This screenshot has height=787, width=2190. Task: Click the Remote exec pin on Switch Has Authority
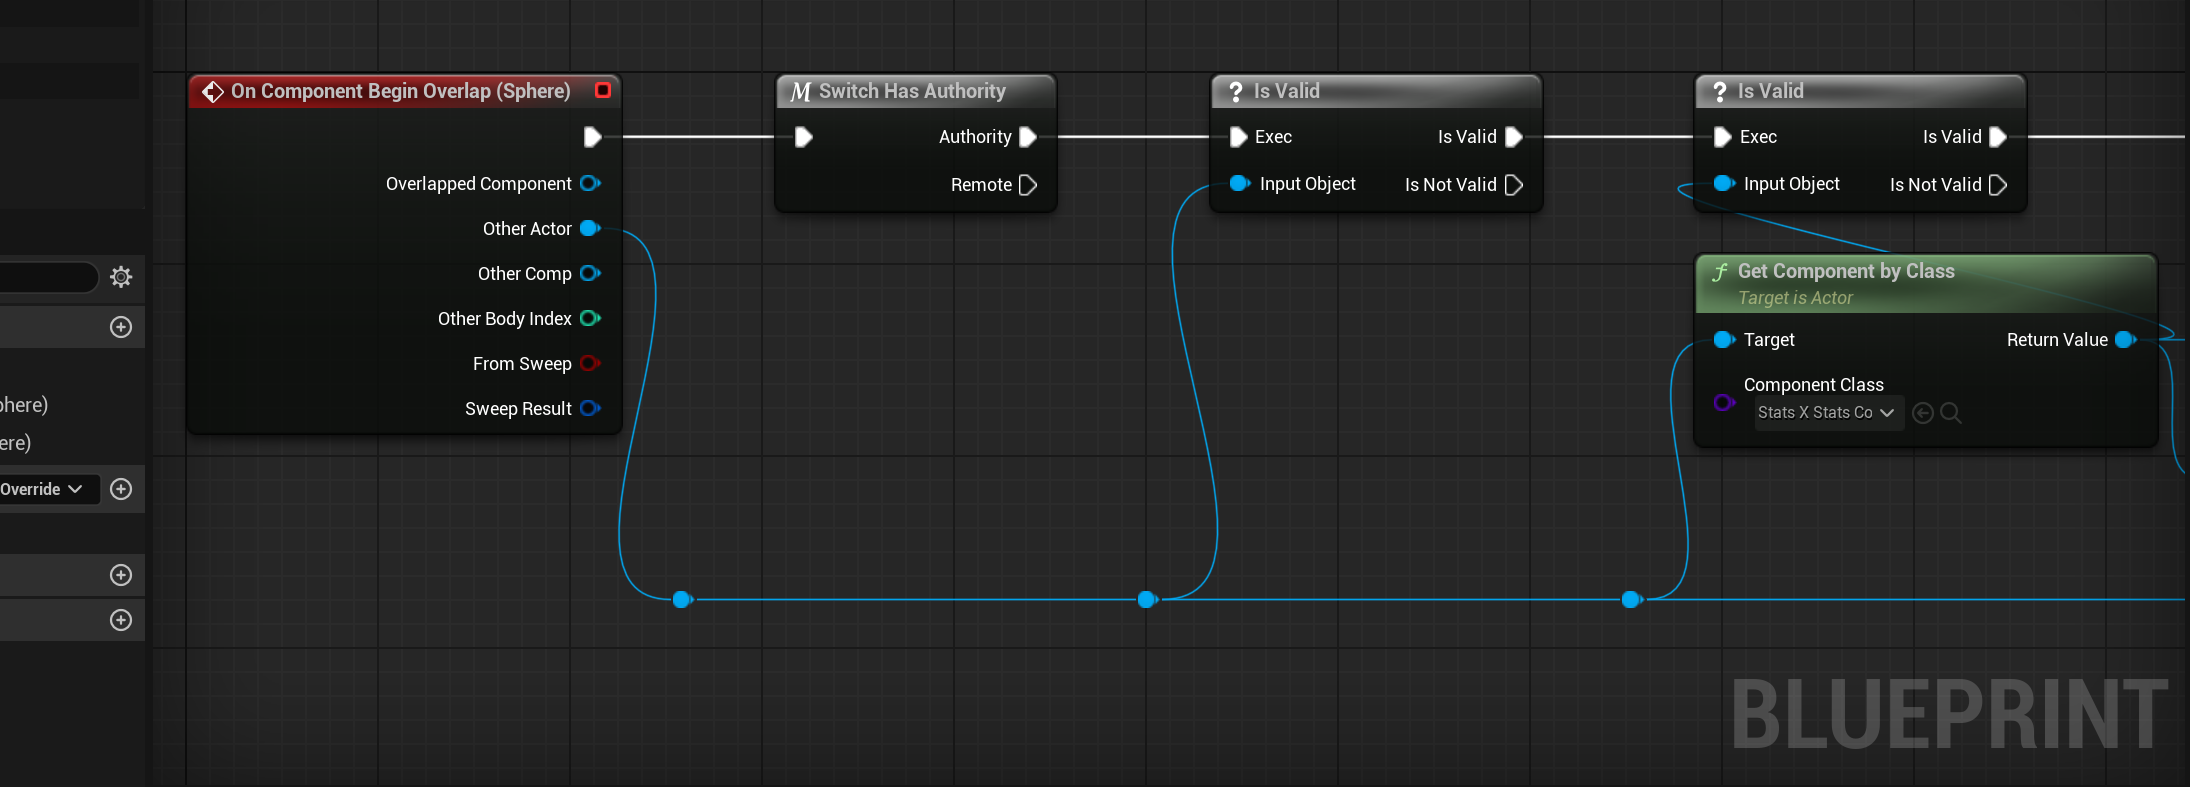point(1027,185)
